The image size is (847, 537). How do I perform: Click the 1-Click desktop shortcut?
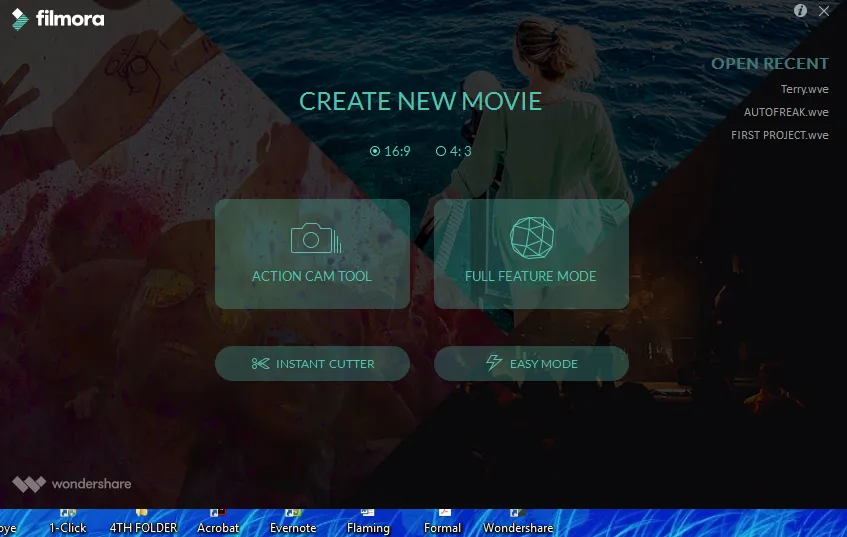click(x=68, y=523)
